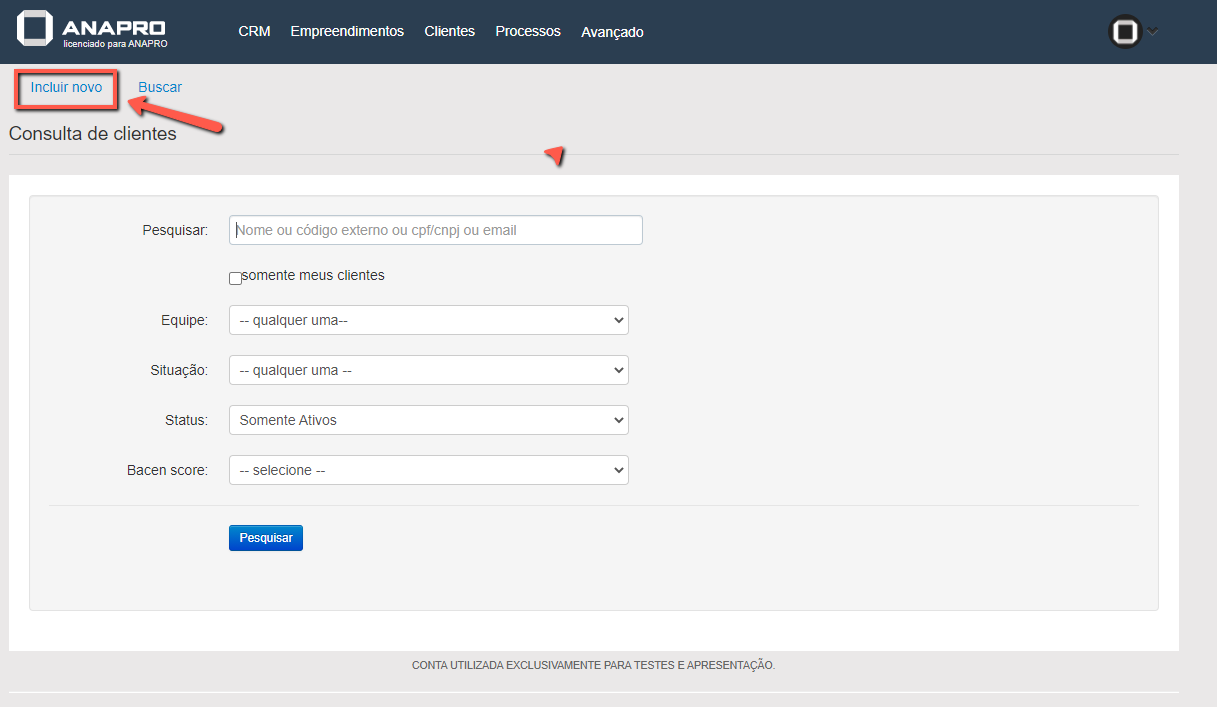Open the Clientes menu
1217x707 pixels.
(x=449, y=31)
